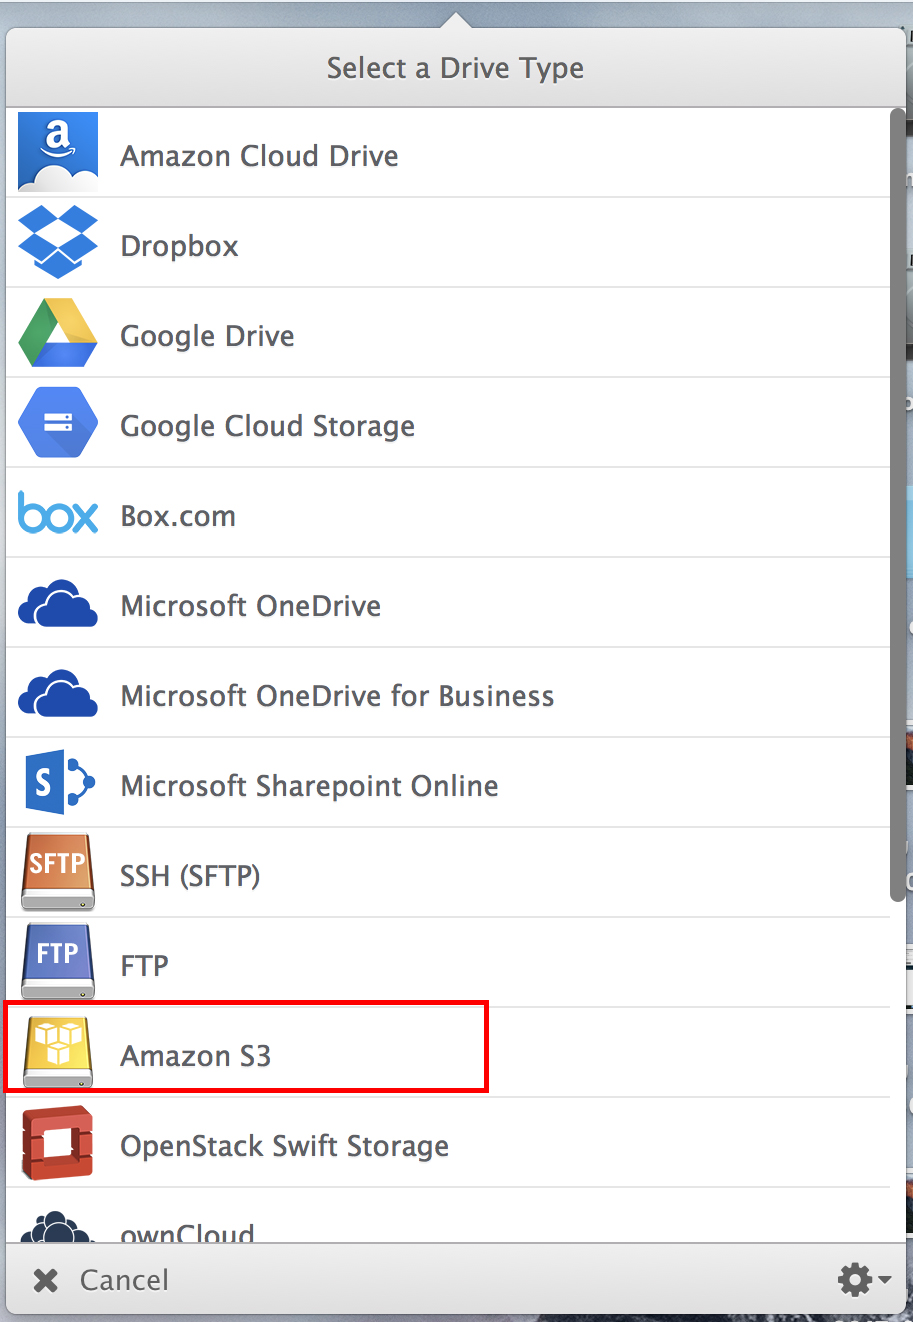Viewport: 913px width, 1322px height.
Task: Choose the SSH (SFTP) label
Action: (190, 876)
